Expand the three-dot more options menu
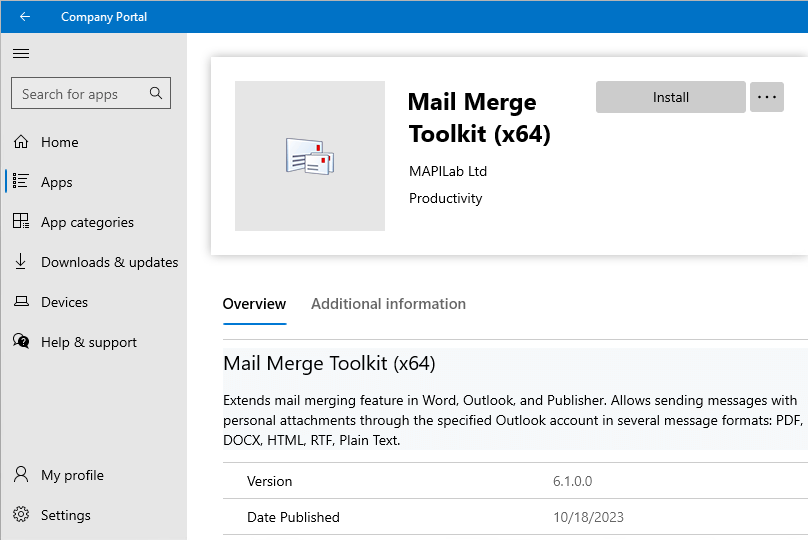 click(x=767, y=97)
